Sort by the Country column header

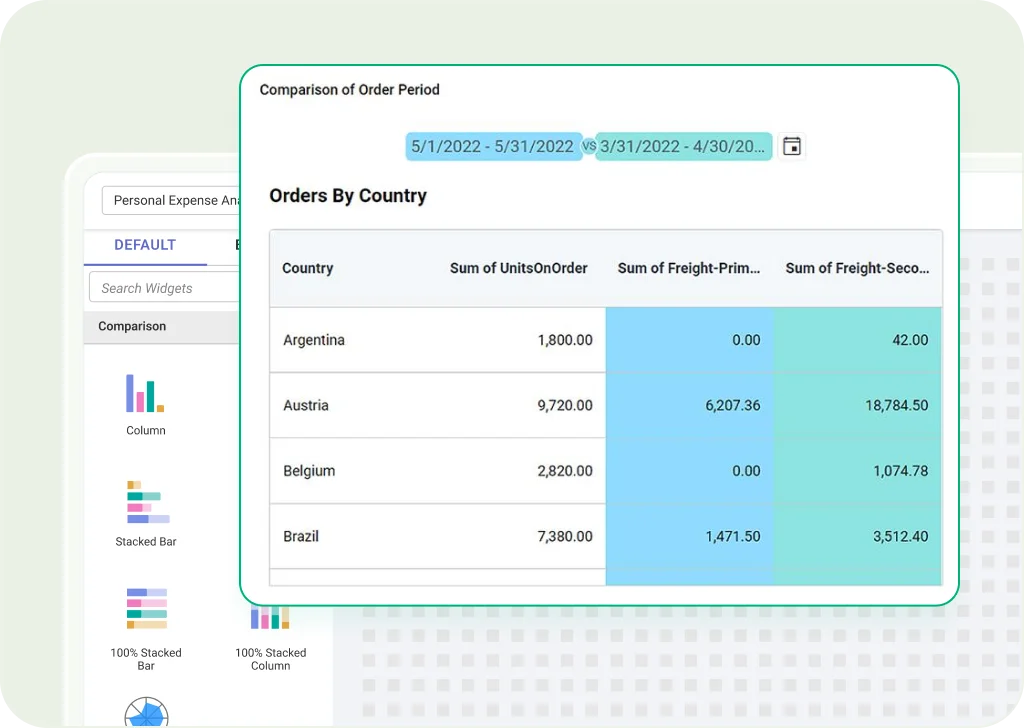click(308, 268)
